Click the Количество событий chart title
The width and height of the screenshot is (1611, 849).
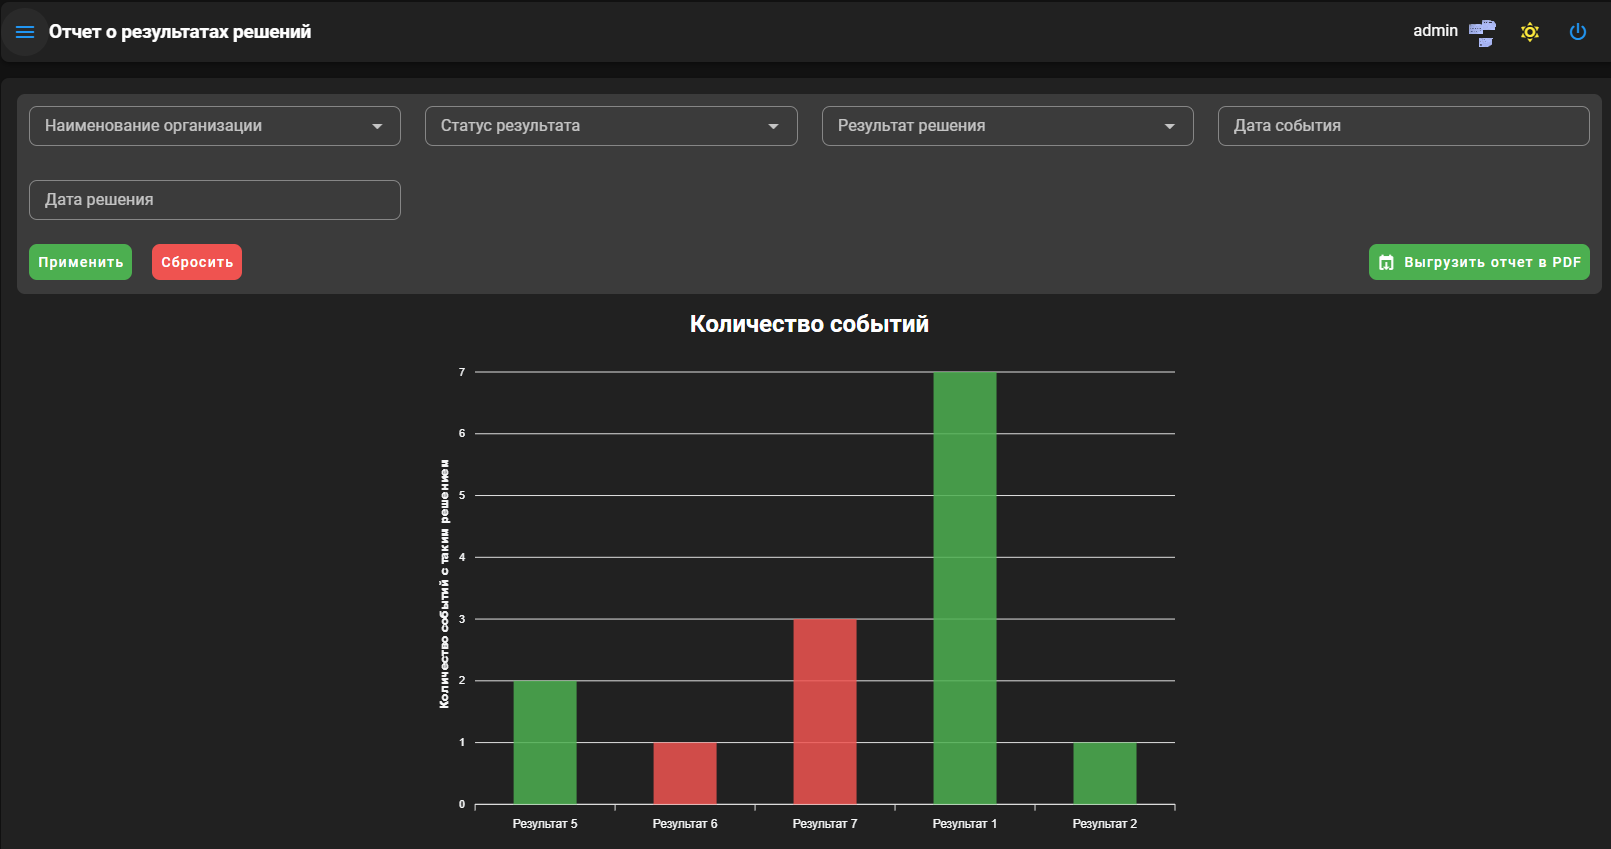pos(809,324)
